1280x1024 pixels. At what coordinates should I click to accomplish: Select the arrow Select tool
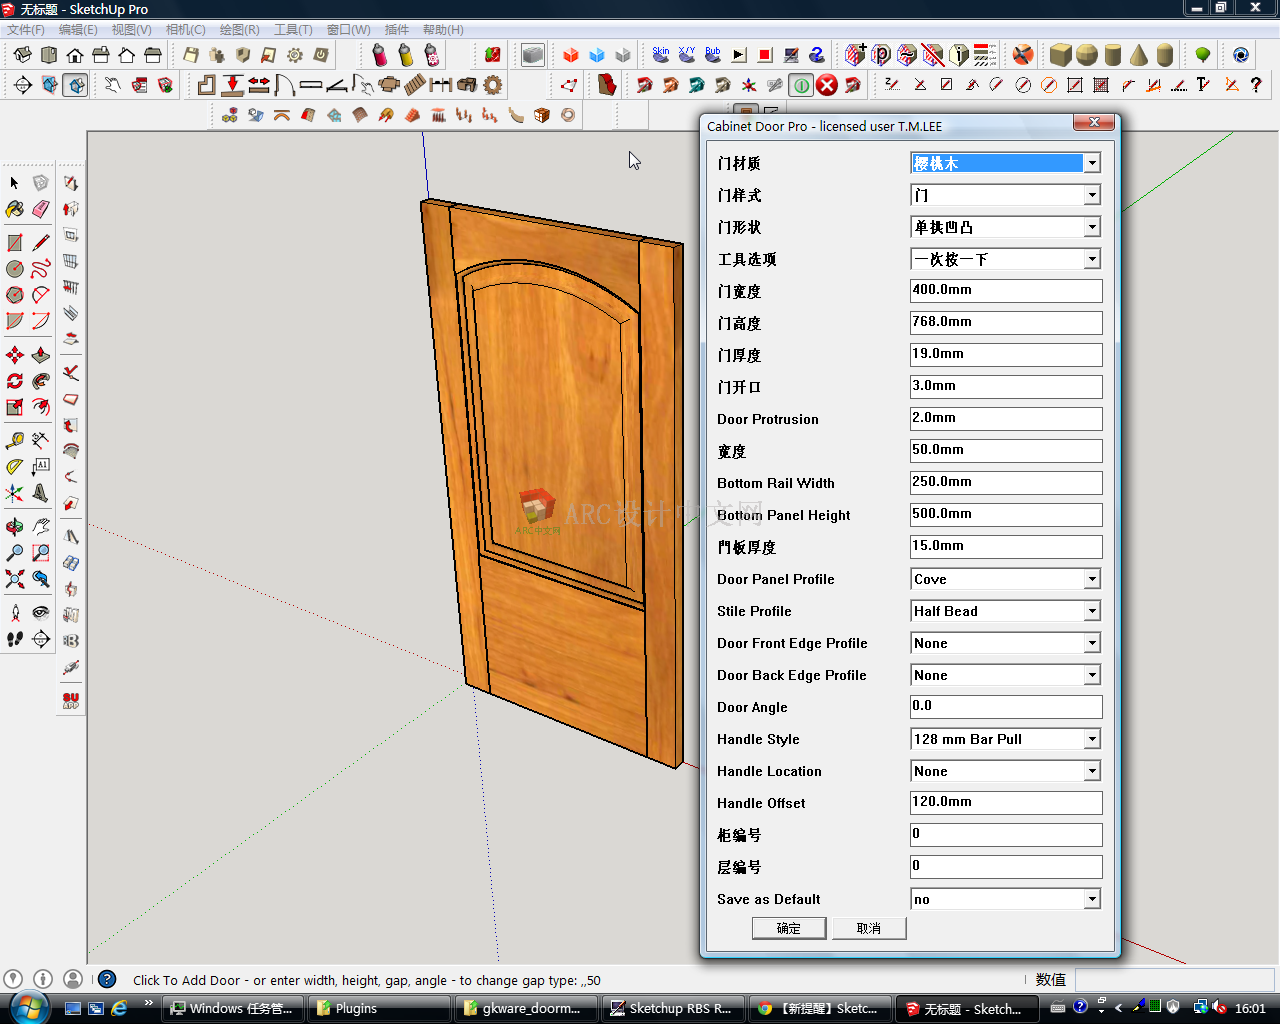pyautogui.click(x=13, y=182)
